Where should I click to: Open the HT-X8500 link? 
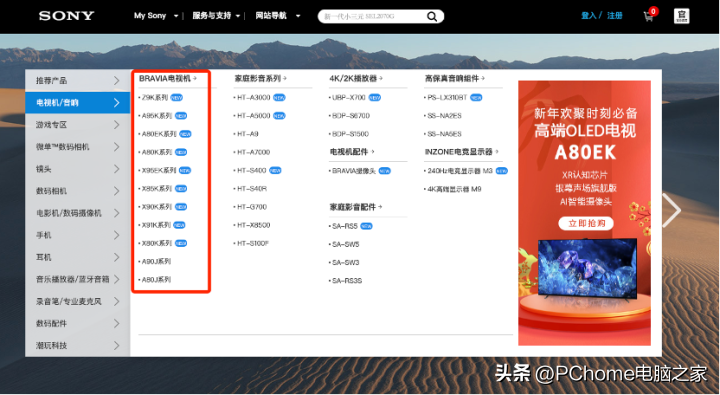(253, 225)
